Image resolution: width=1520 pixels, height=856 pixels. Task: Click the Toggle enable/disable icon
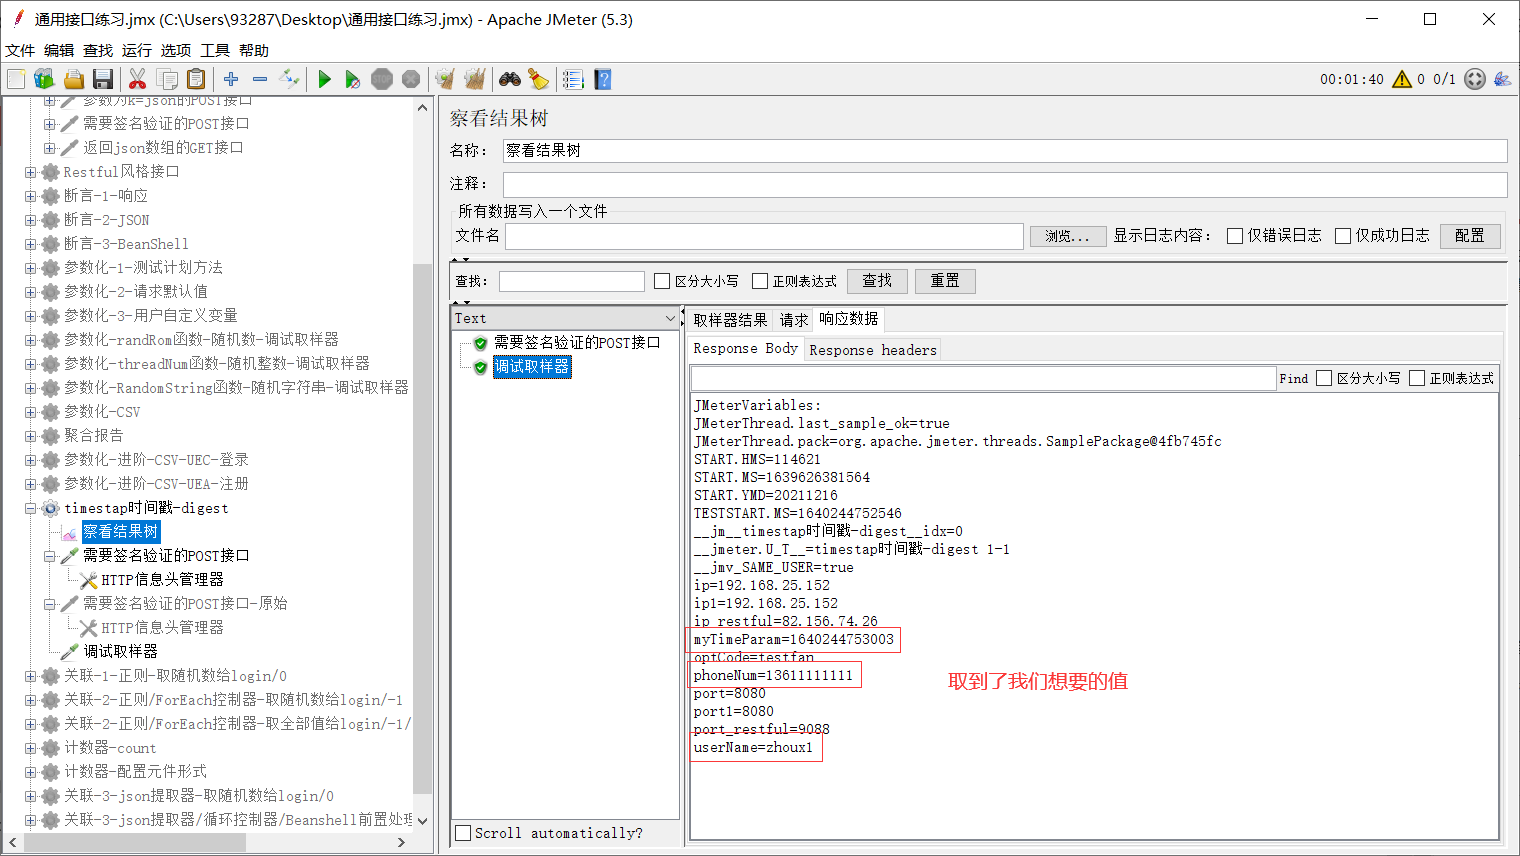tap(289, 79)
